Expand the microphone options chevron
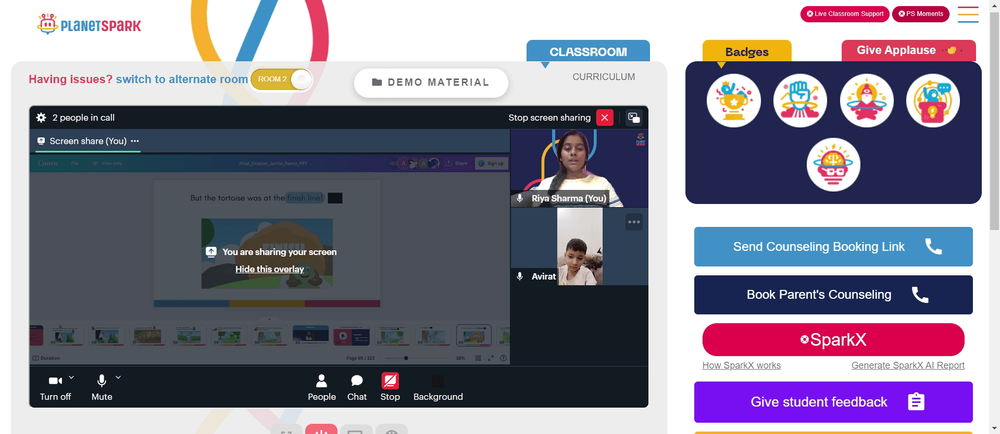Viewport: 1000px width, 434px height. [x=118, y=377]
